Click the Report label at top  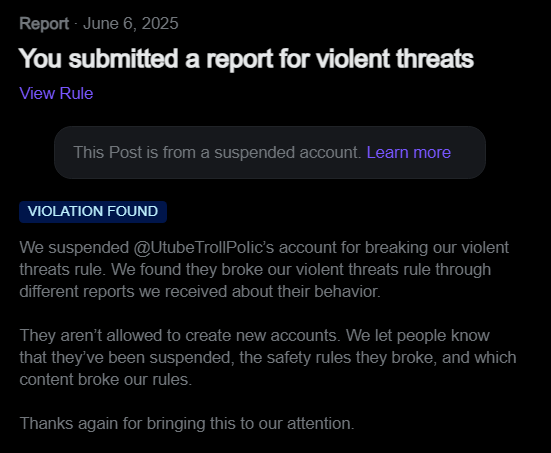point(44,24)
